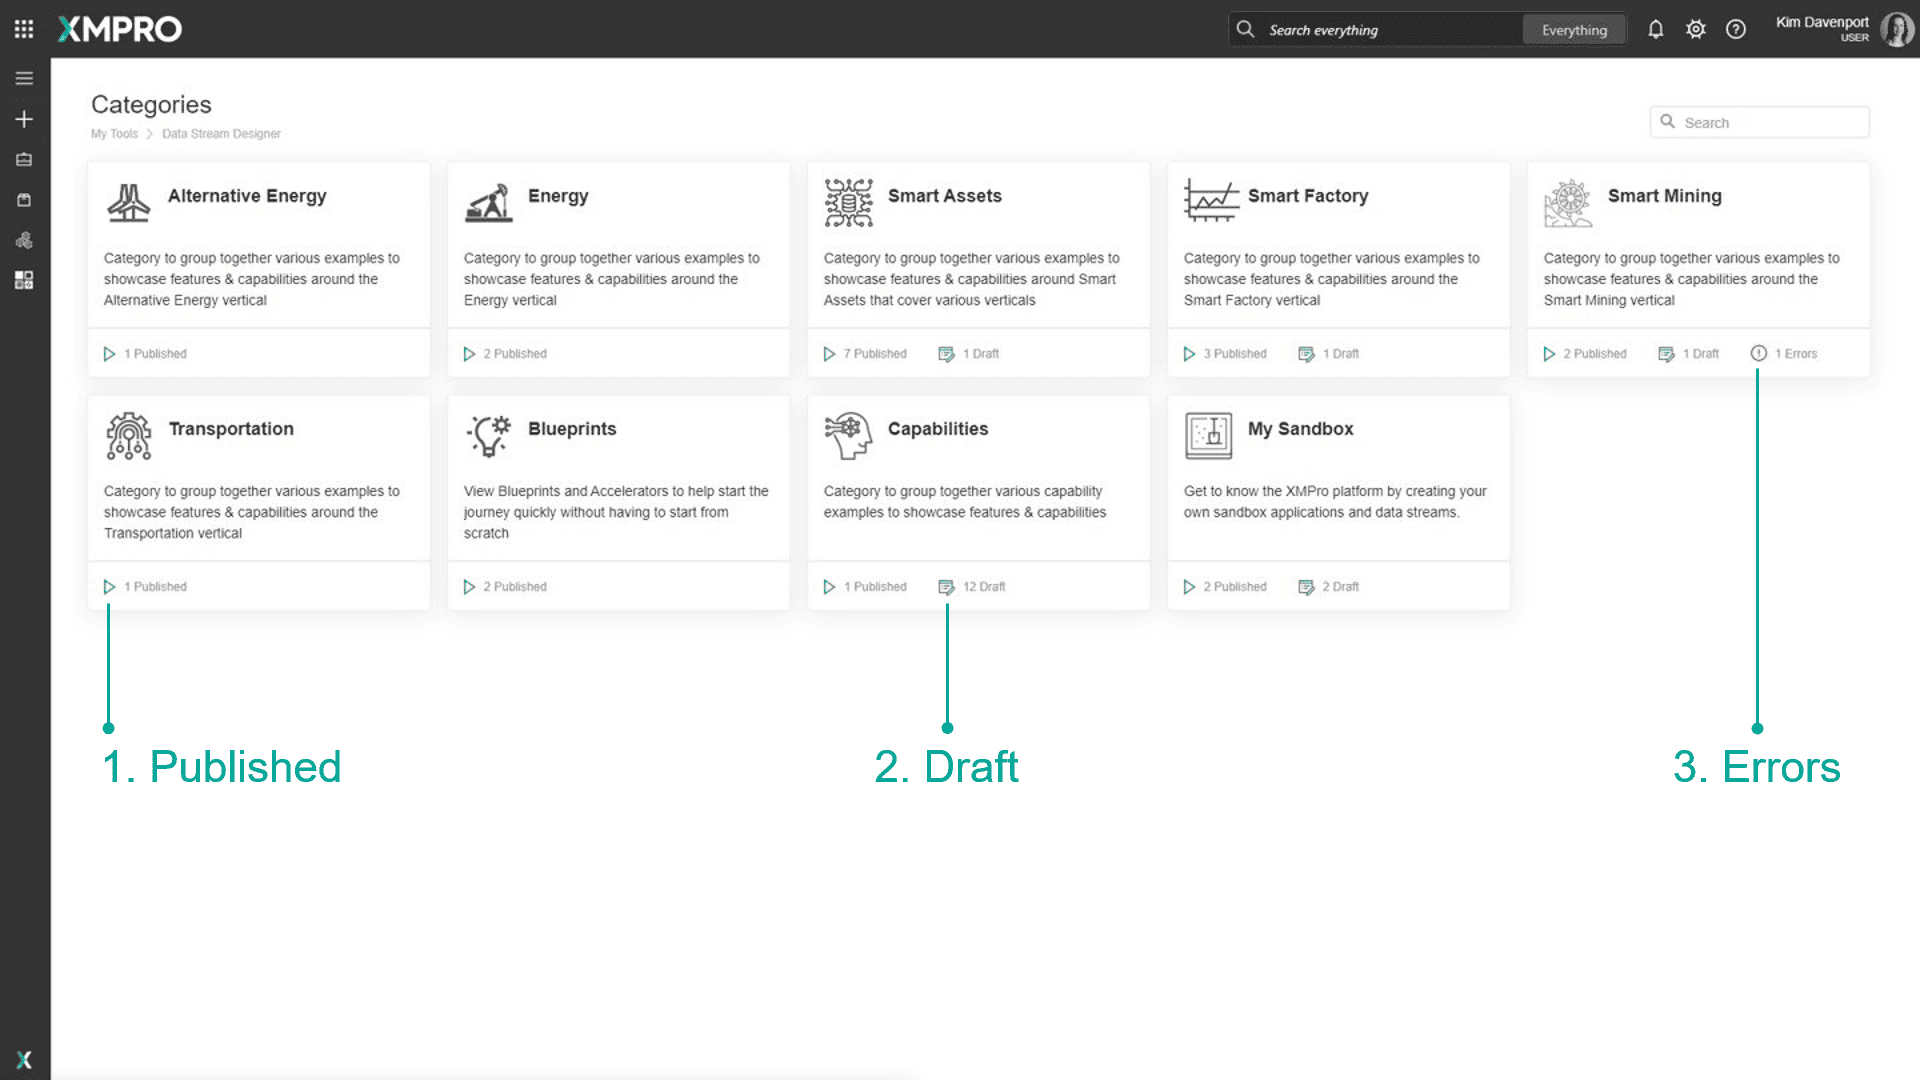Open the Transportation category icon
This screenshot has width=1920, height=1080.
click(127, 434)
